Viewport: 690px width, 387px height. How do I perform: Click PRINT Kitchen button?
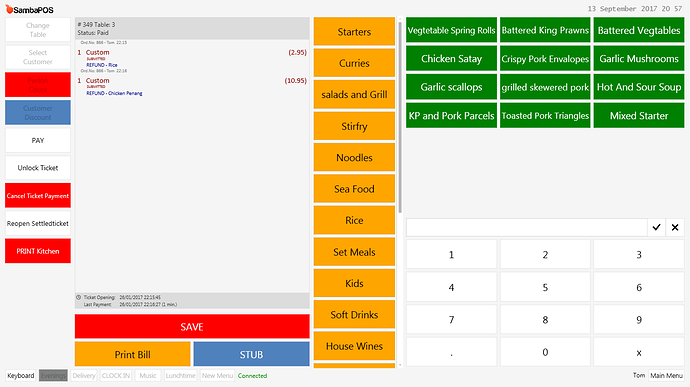pyautogui.click(x=38, y=251)
